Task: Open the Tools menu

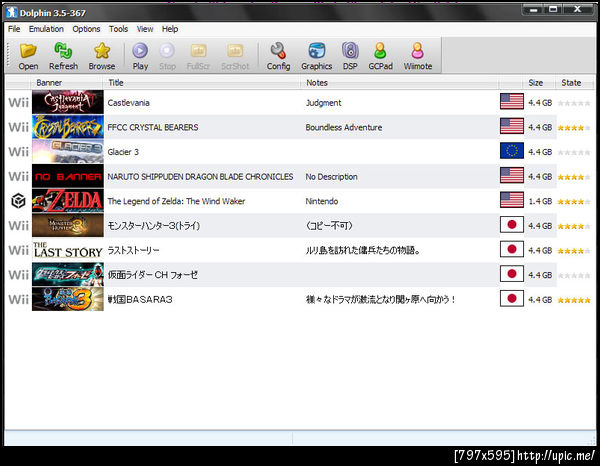Action: click(118, 29)
